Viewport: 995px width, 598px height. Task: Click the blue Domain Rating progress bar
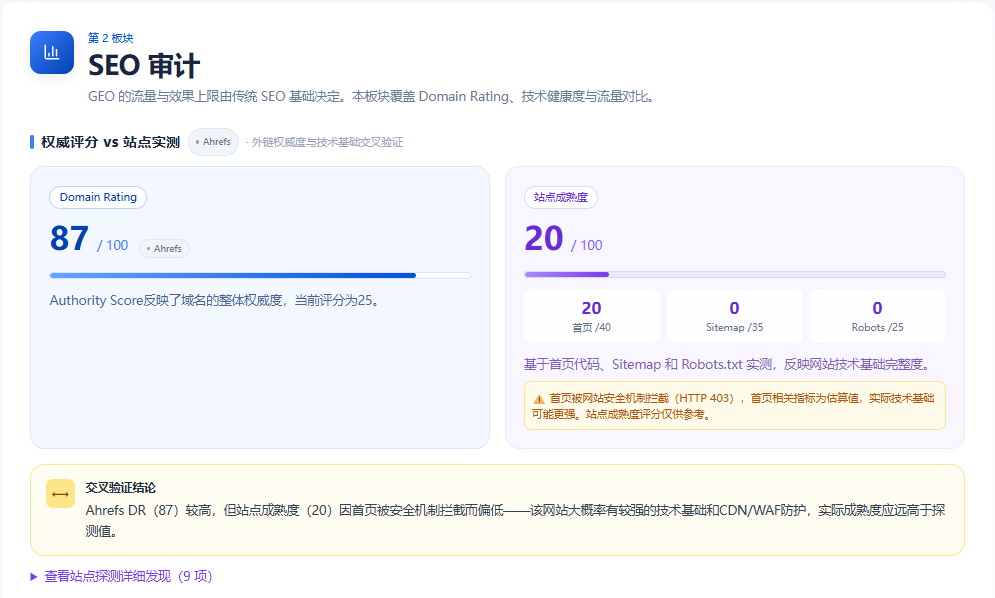(260, 276)
